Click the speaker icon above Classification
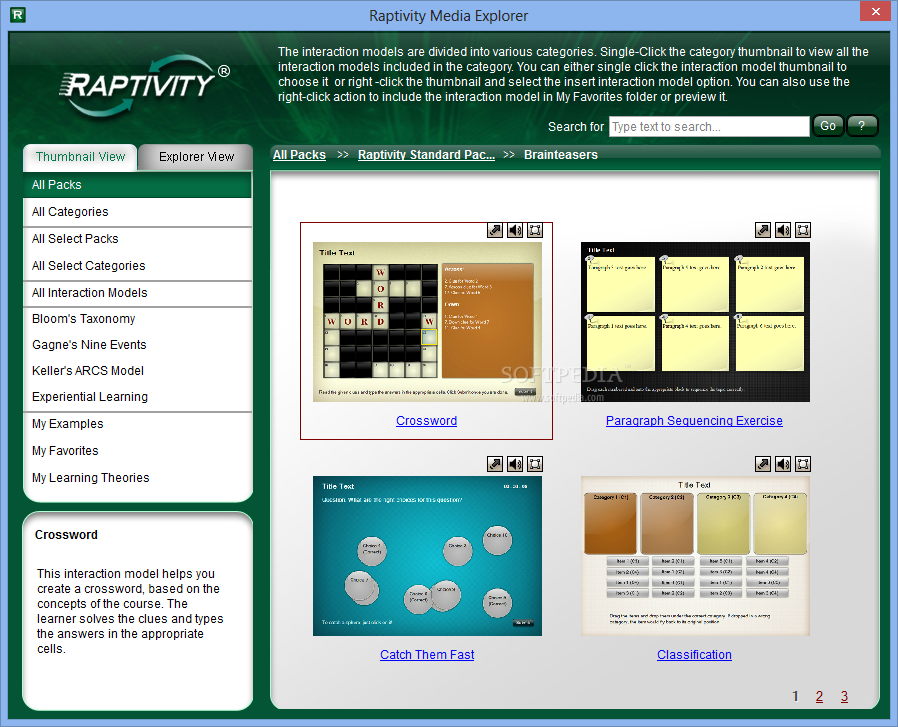Viewport: 898px width, 727px height. point(783,464)
